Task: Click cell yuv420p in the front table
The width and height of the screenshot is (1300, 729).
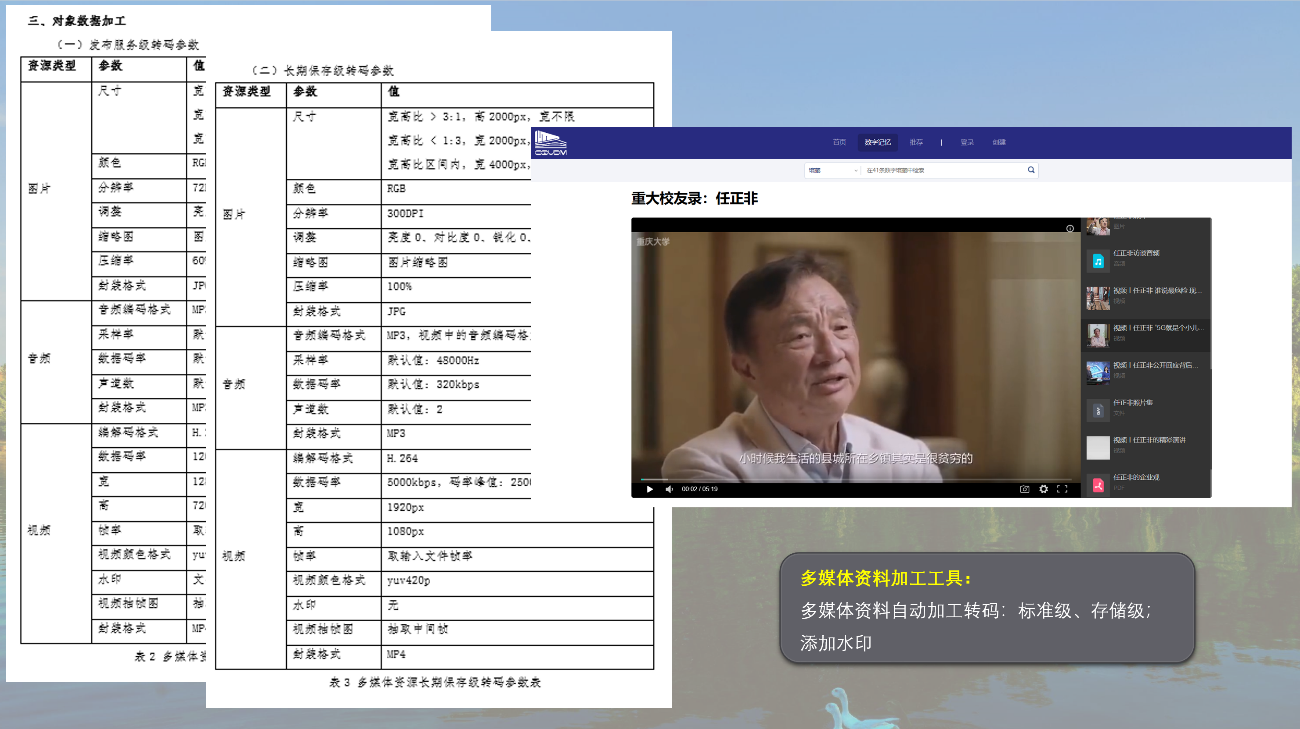Action: [x=408, y=580]
